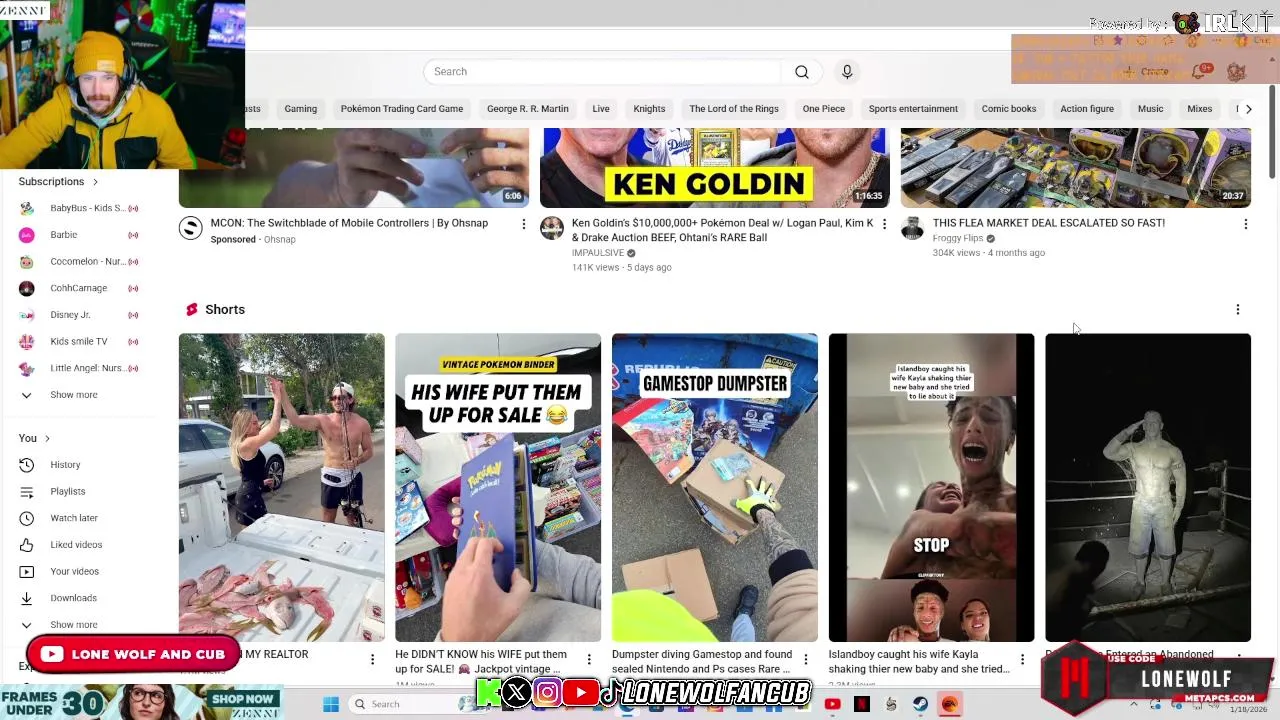Open options for WIFE put them Short

pos(589,660)
